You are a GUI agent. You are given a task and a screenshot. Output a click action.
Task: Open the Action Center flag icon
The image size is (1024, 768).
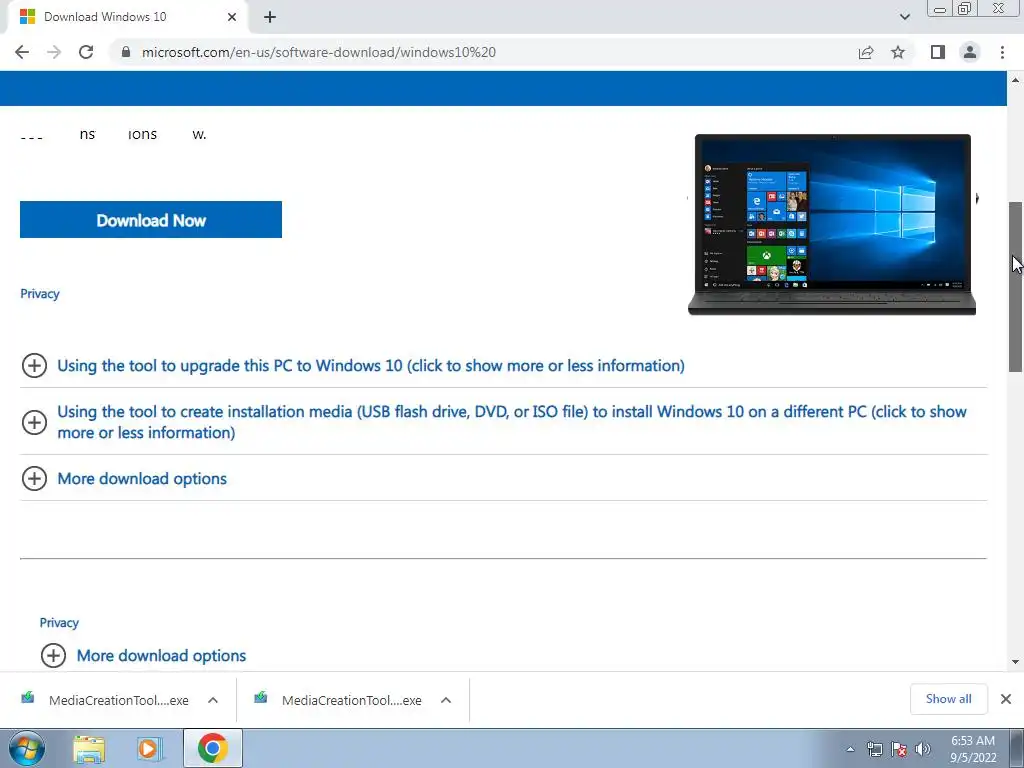899,750
